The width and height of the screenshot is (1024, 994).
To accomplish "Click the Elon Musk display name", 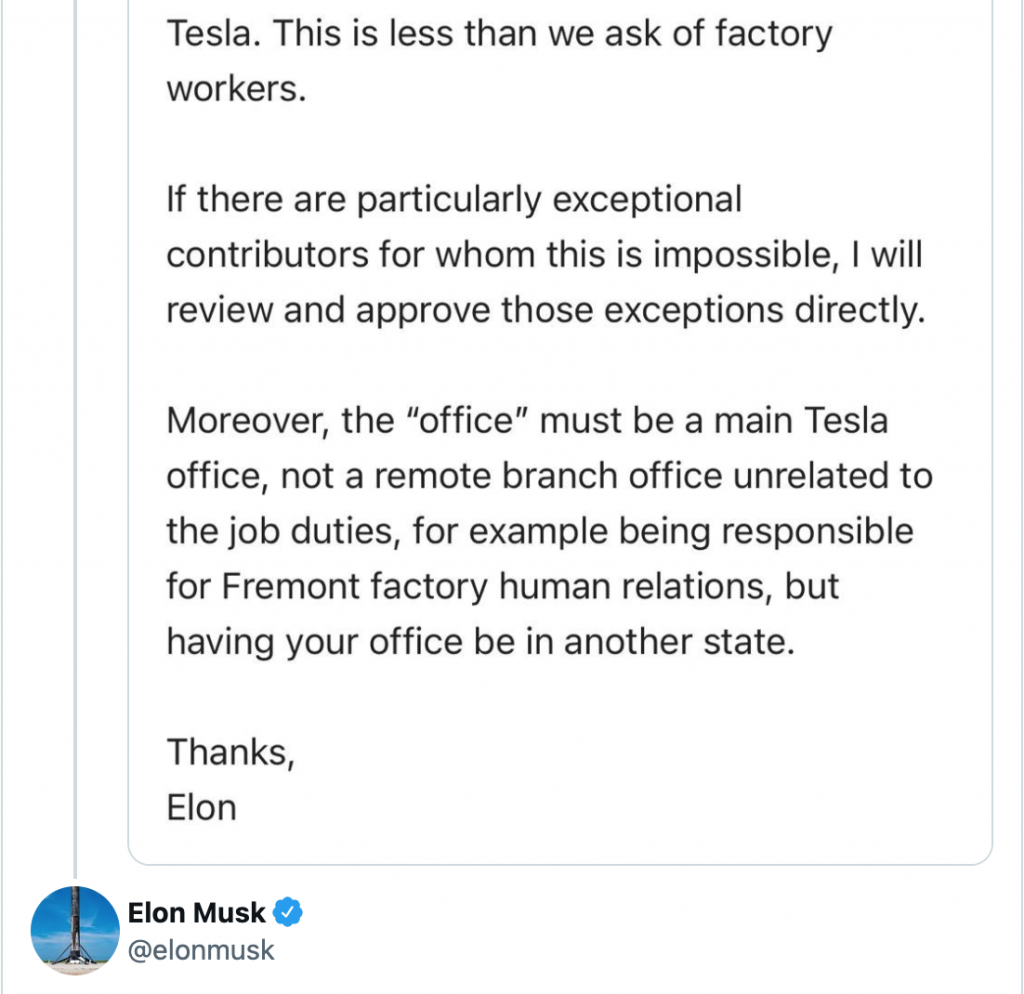I will click(x=197, y=912).
